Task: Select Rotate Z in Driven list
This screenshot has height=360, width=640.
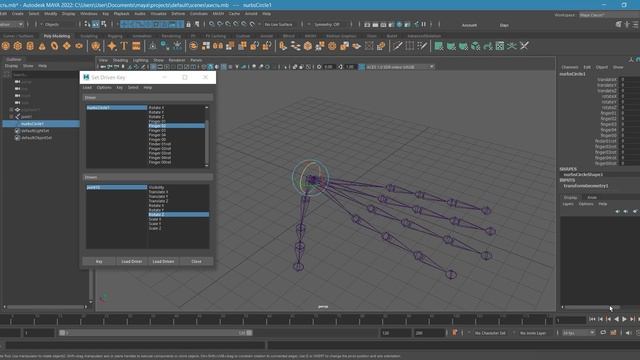Action: coord(178,214)
